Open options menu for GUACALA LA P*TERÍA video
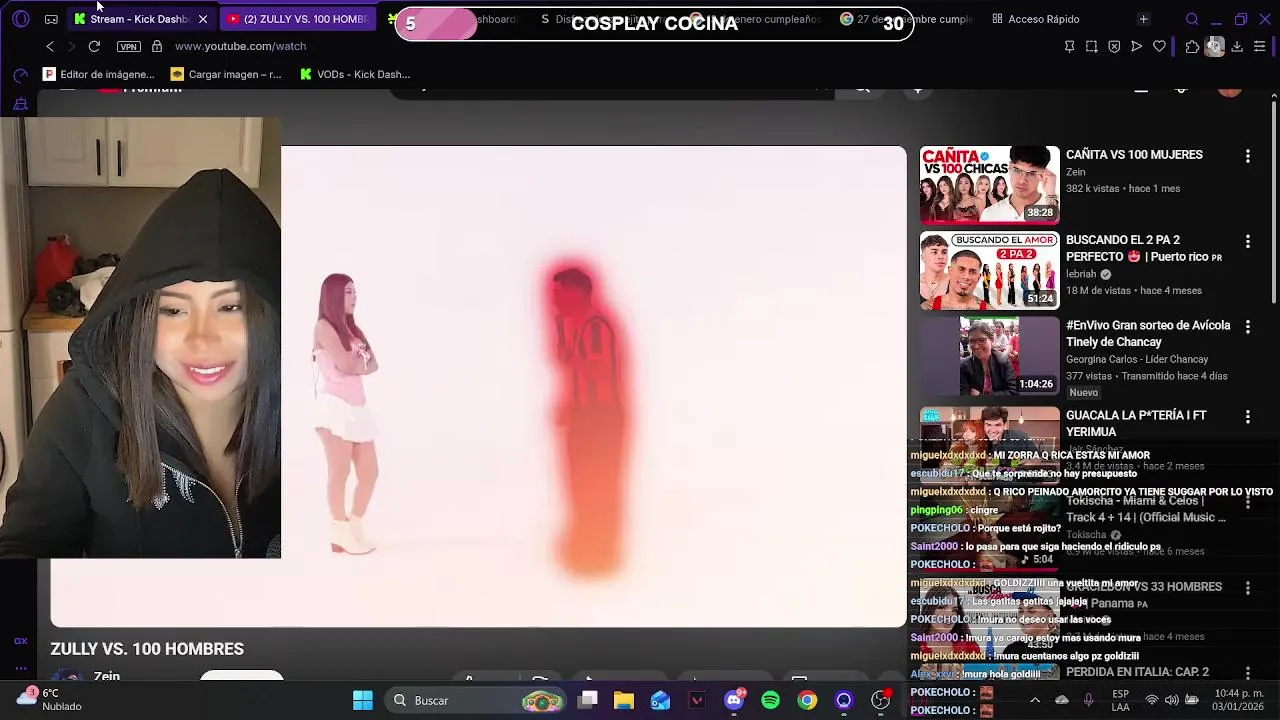Viewport: 1280px width, 720px height. 1247,416
